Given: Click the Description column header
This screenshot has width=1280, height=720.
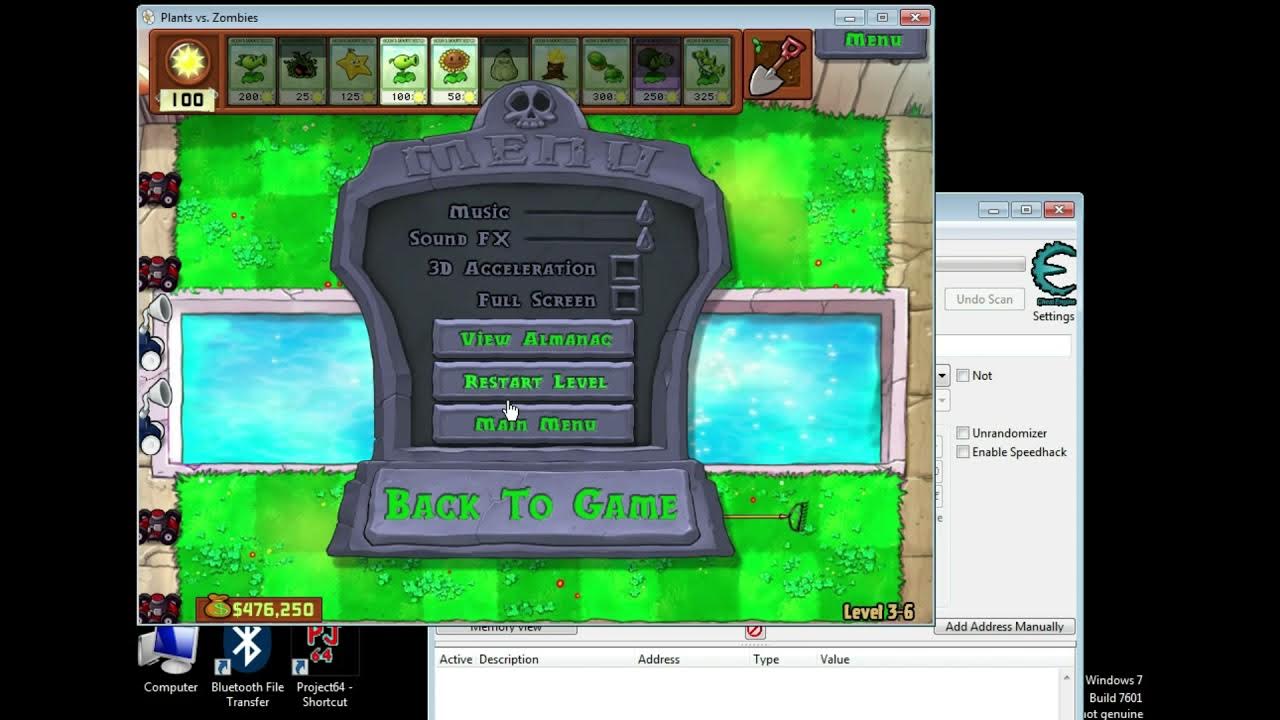Looking at the screenshot, I should [x=508, y=659].
